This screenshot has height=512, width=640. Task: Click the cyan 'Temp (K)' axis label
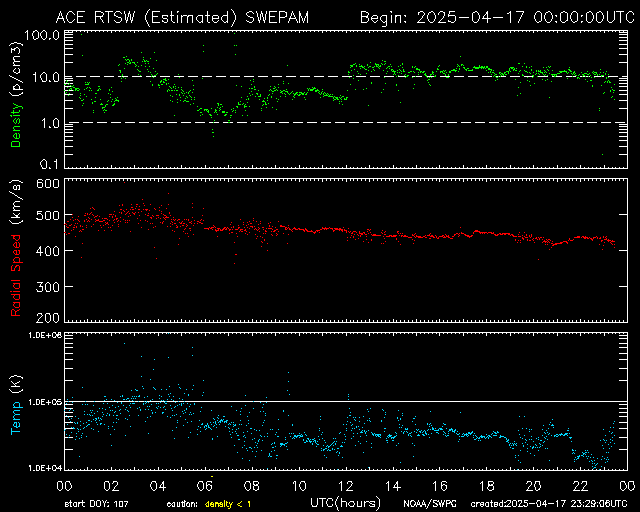[x=16, y=405]
